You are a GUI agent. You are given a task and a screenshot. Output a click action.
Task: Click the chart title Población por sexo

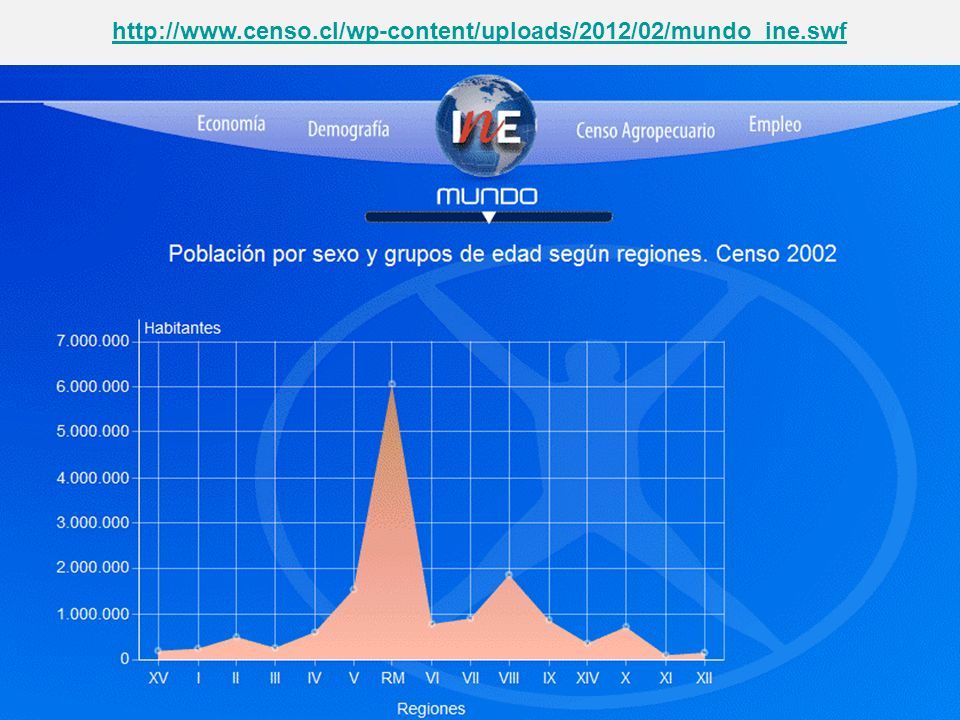click(x=502, y=253)
